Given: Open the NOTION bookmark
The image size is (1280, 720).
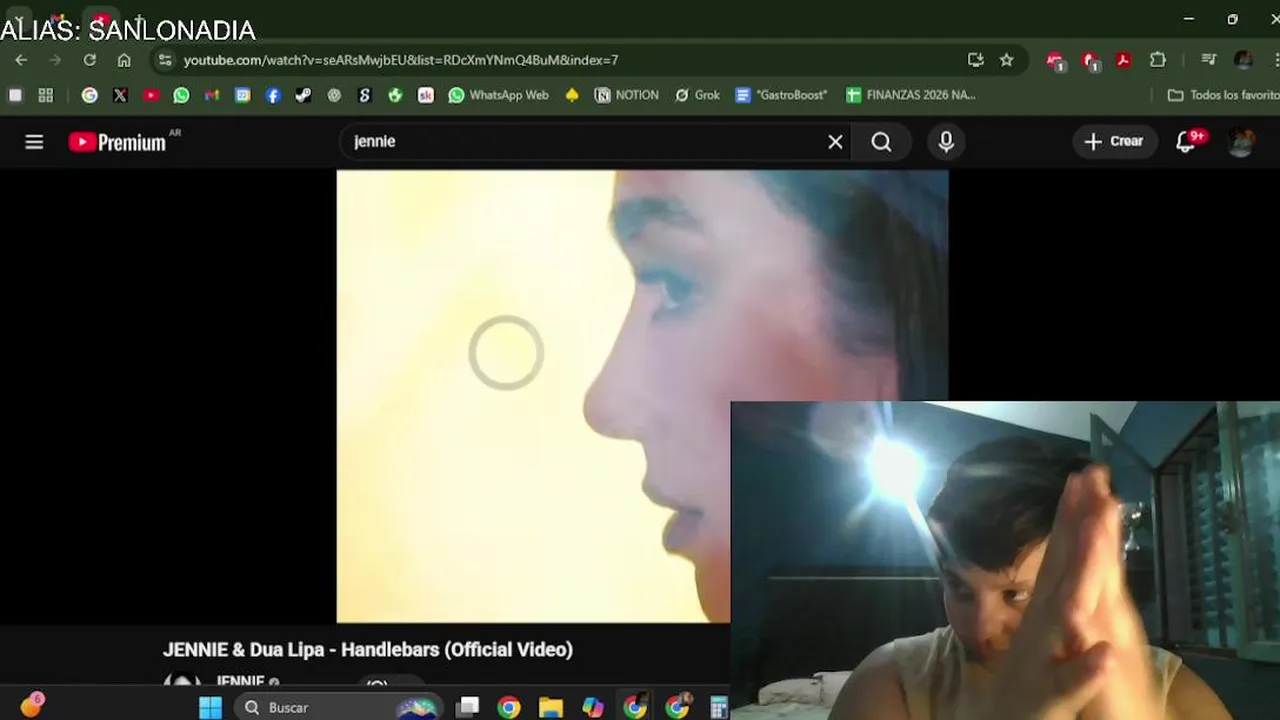Looking at the screenshot, I should click(x=627, y=95).
